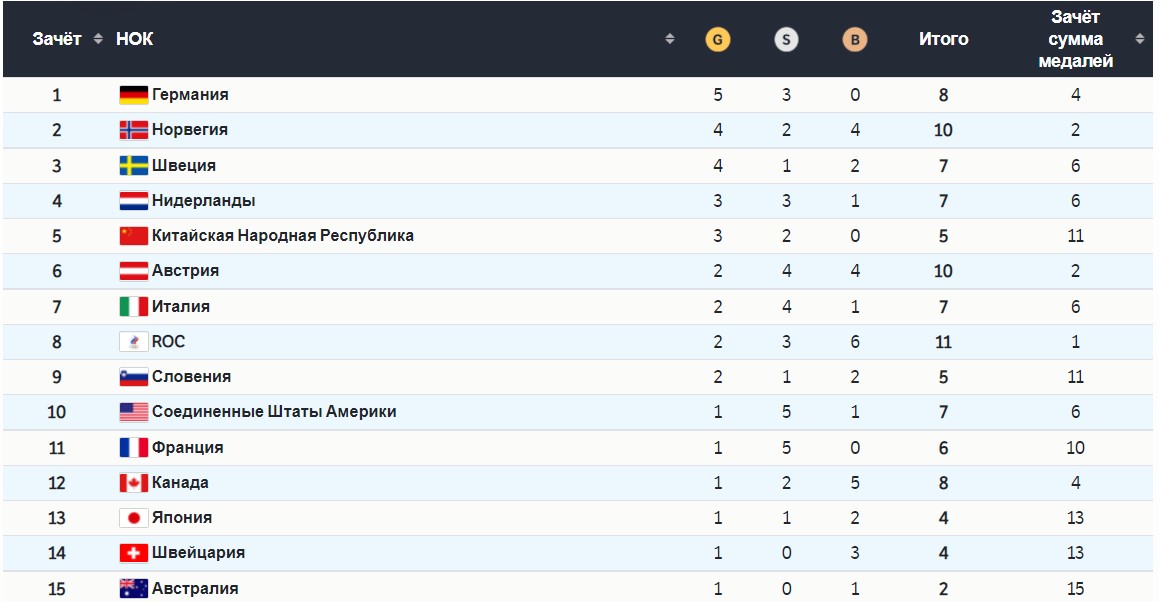Open the Нидерланды country link
Viewport: 1159px width, 602px height.
coord(203,201)
